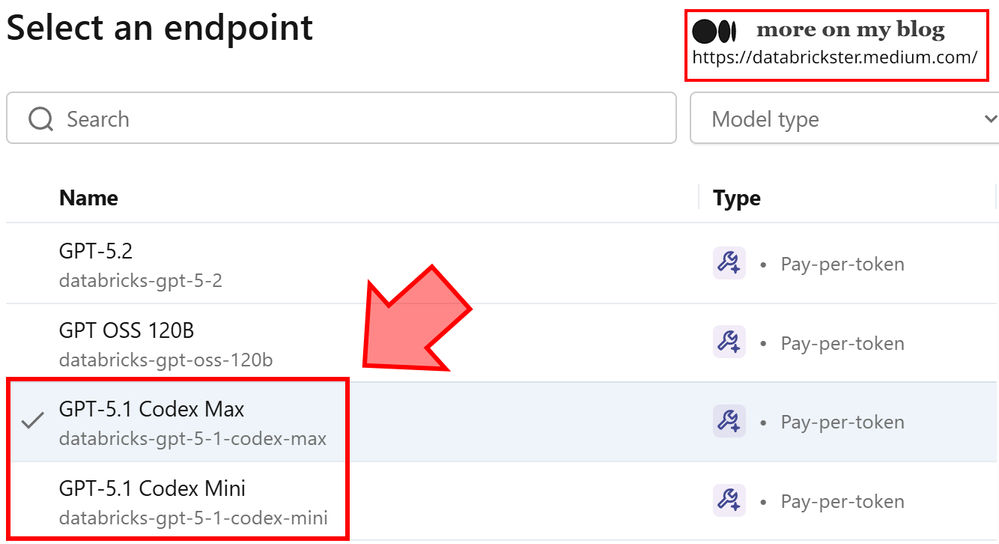999x544 pixels.
Task: Click the GPT-5.2 capability wrench icon
Action: pos(729,264)
